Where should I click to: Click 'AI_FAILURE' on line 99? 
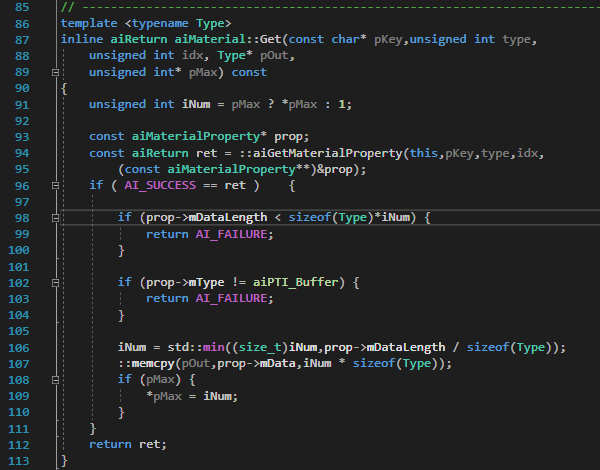coord(231,234)
